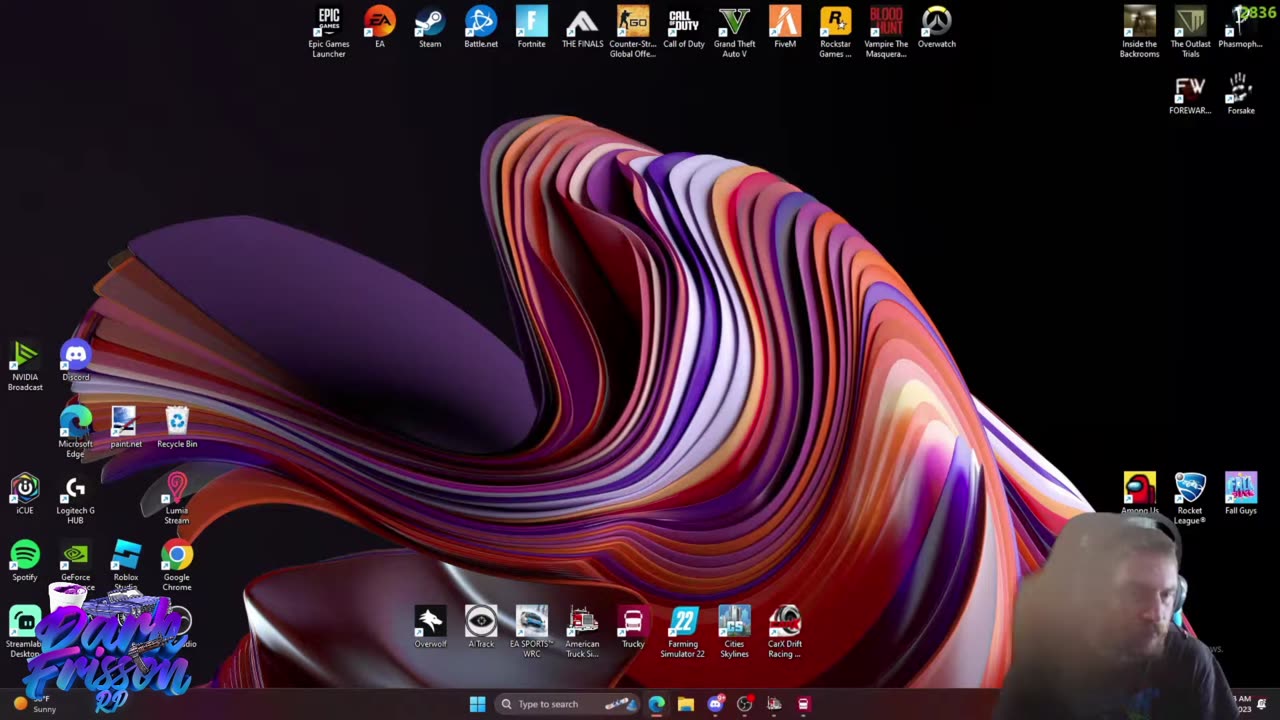Click the Spotify desktop icon

point(25,561)
